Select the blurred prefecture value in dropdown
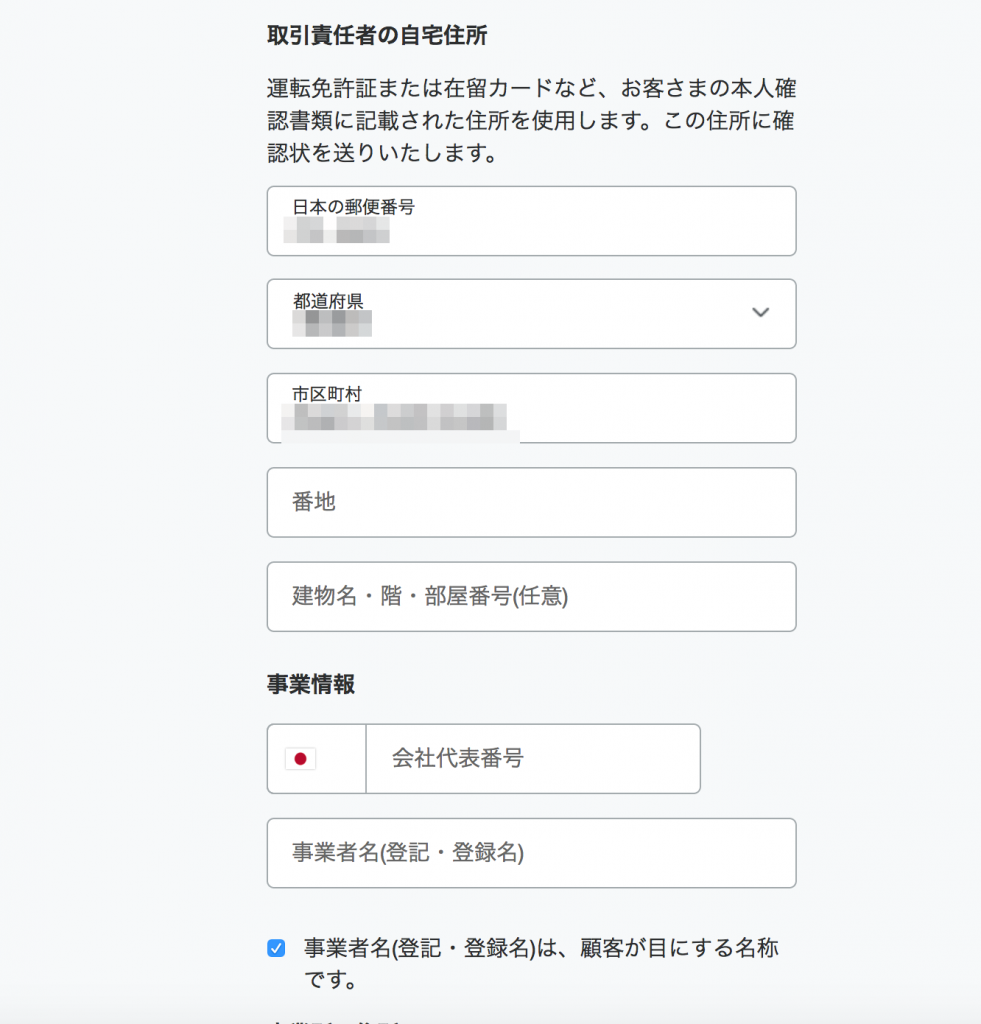Screen dimensions: 981x1024 click(332, 323)
